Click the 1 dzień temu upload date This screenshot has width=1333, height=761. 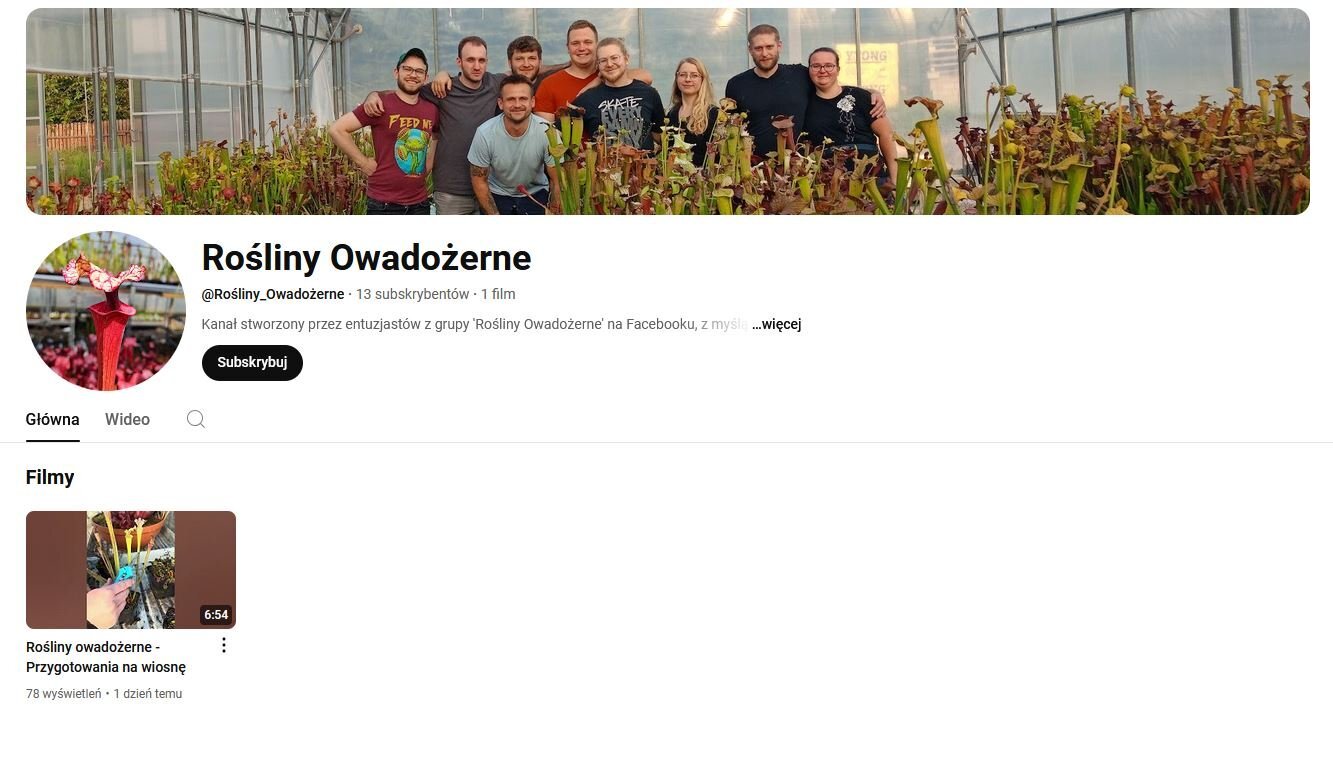pos(148,693)
